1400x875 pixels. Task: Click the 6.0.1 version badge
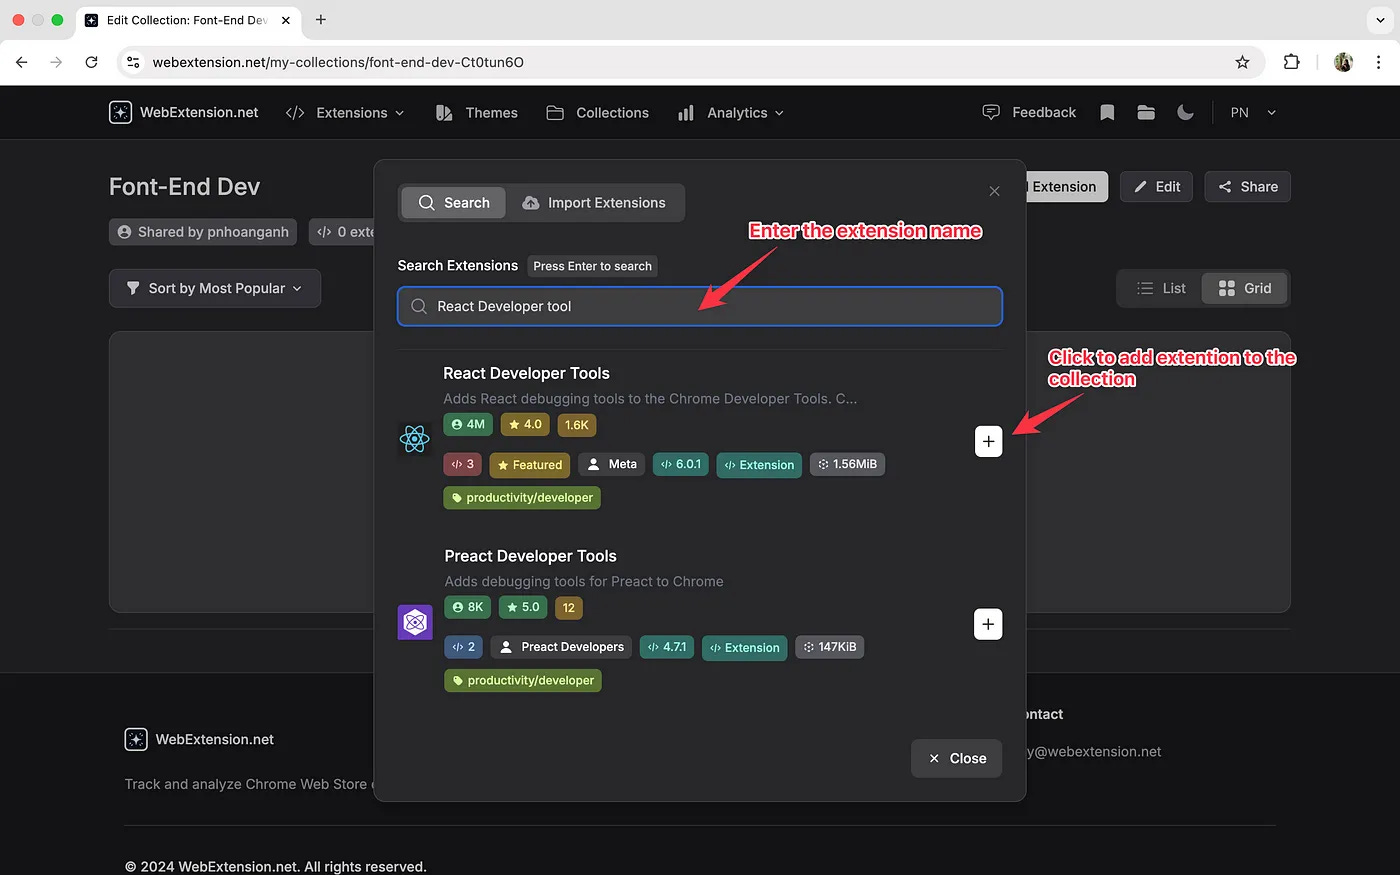(681, 464)
